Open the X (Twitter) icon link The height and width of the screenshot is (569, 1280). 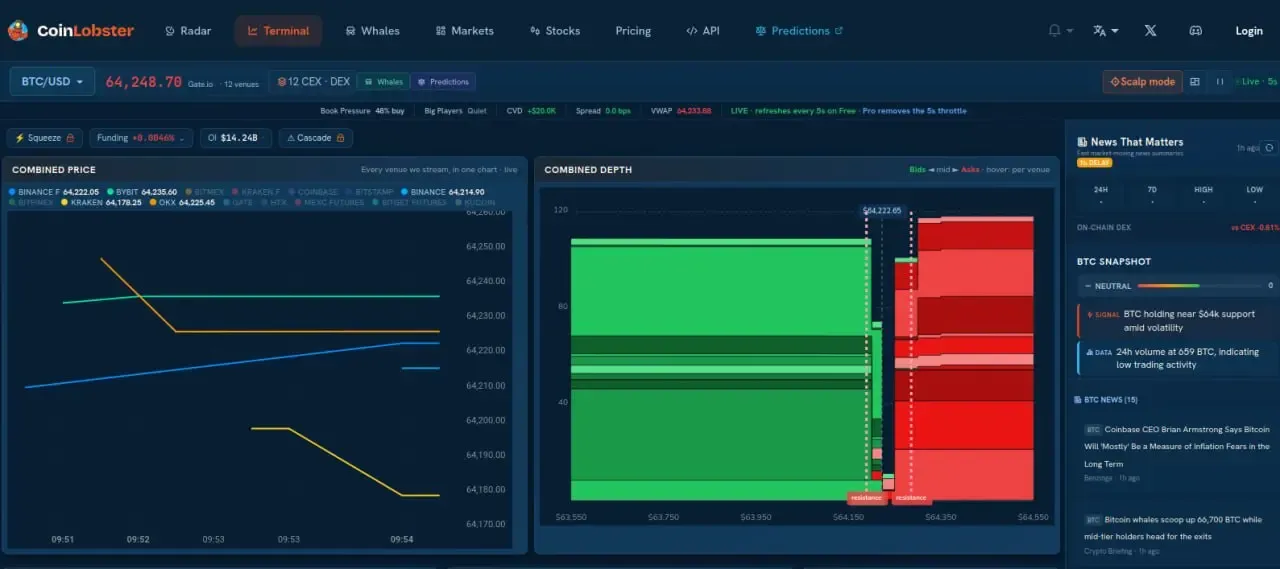click(1150, 31)
